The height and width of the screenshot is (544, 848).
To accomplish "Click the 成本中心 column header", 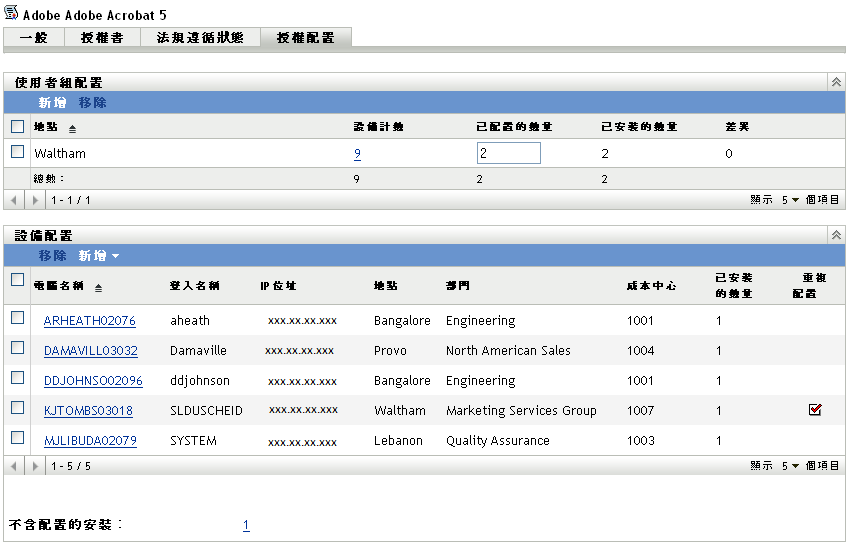I will [x=652, y=286].
